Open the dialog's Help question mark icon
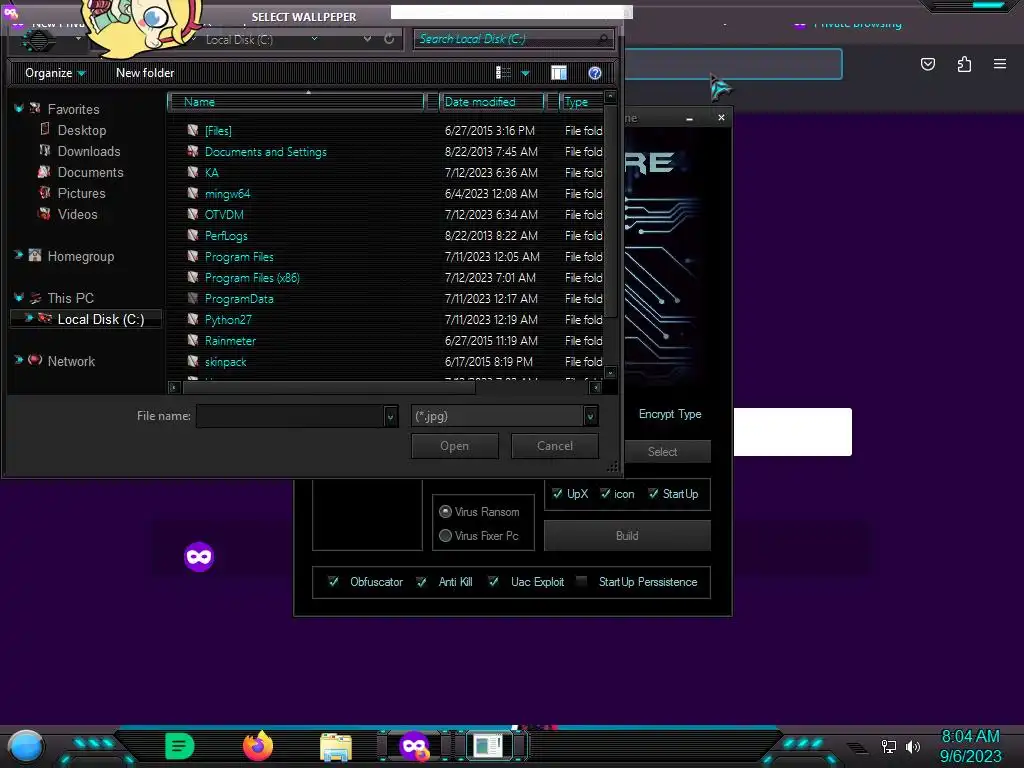This screenshot has height=768, width=1024. tap(594, 72)
